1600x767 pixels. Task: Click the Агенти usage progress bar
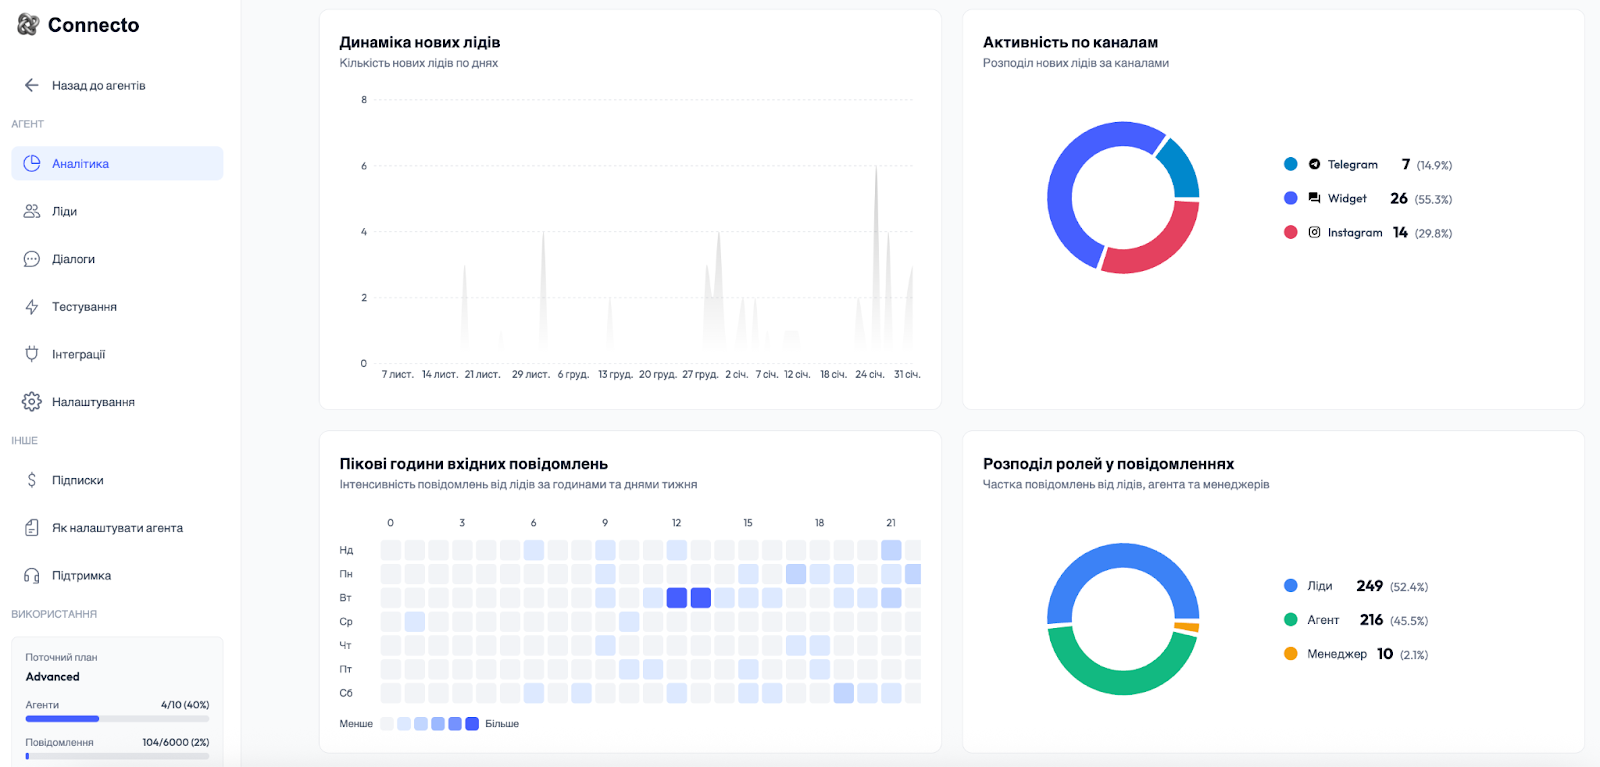click(x=117, y=718)
